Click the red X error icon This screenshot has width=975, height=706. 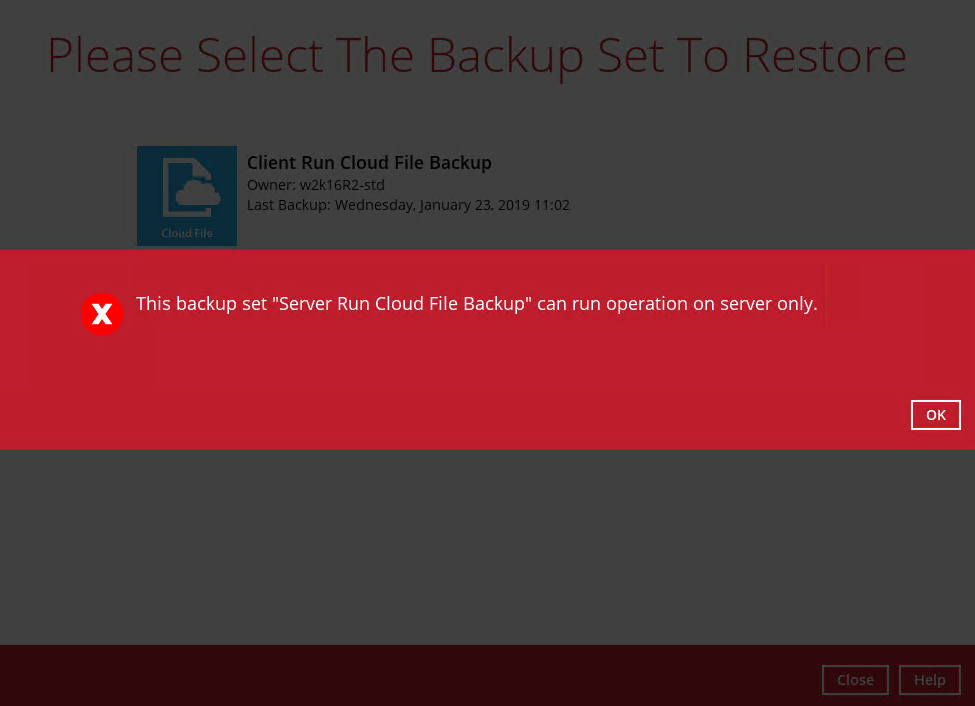(x=102, y=315)
